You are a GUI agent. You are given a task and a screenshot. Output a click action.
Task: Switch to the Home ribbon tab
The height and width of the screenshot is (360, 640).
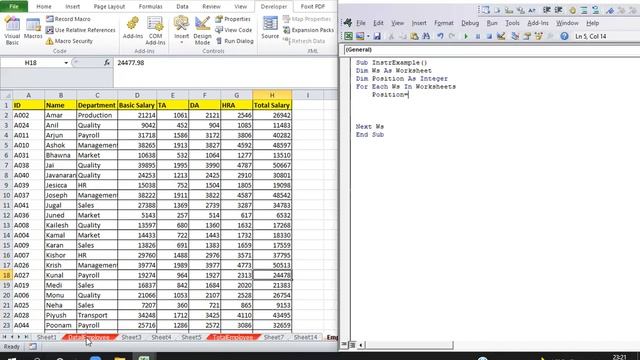pyautogui.click(x=44, y=7)
